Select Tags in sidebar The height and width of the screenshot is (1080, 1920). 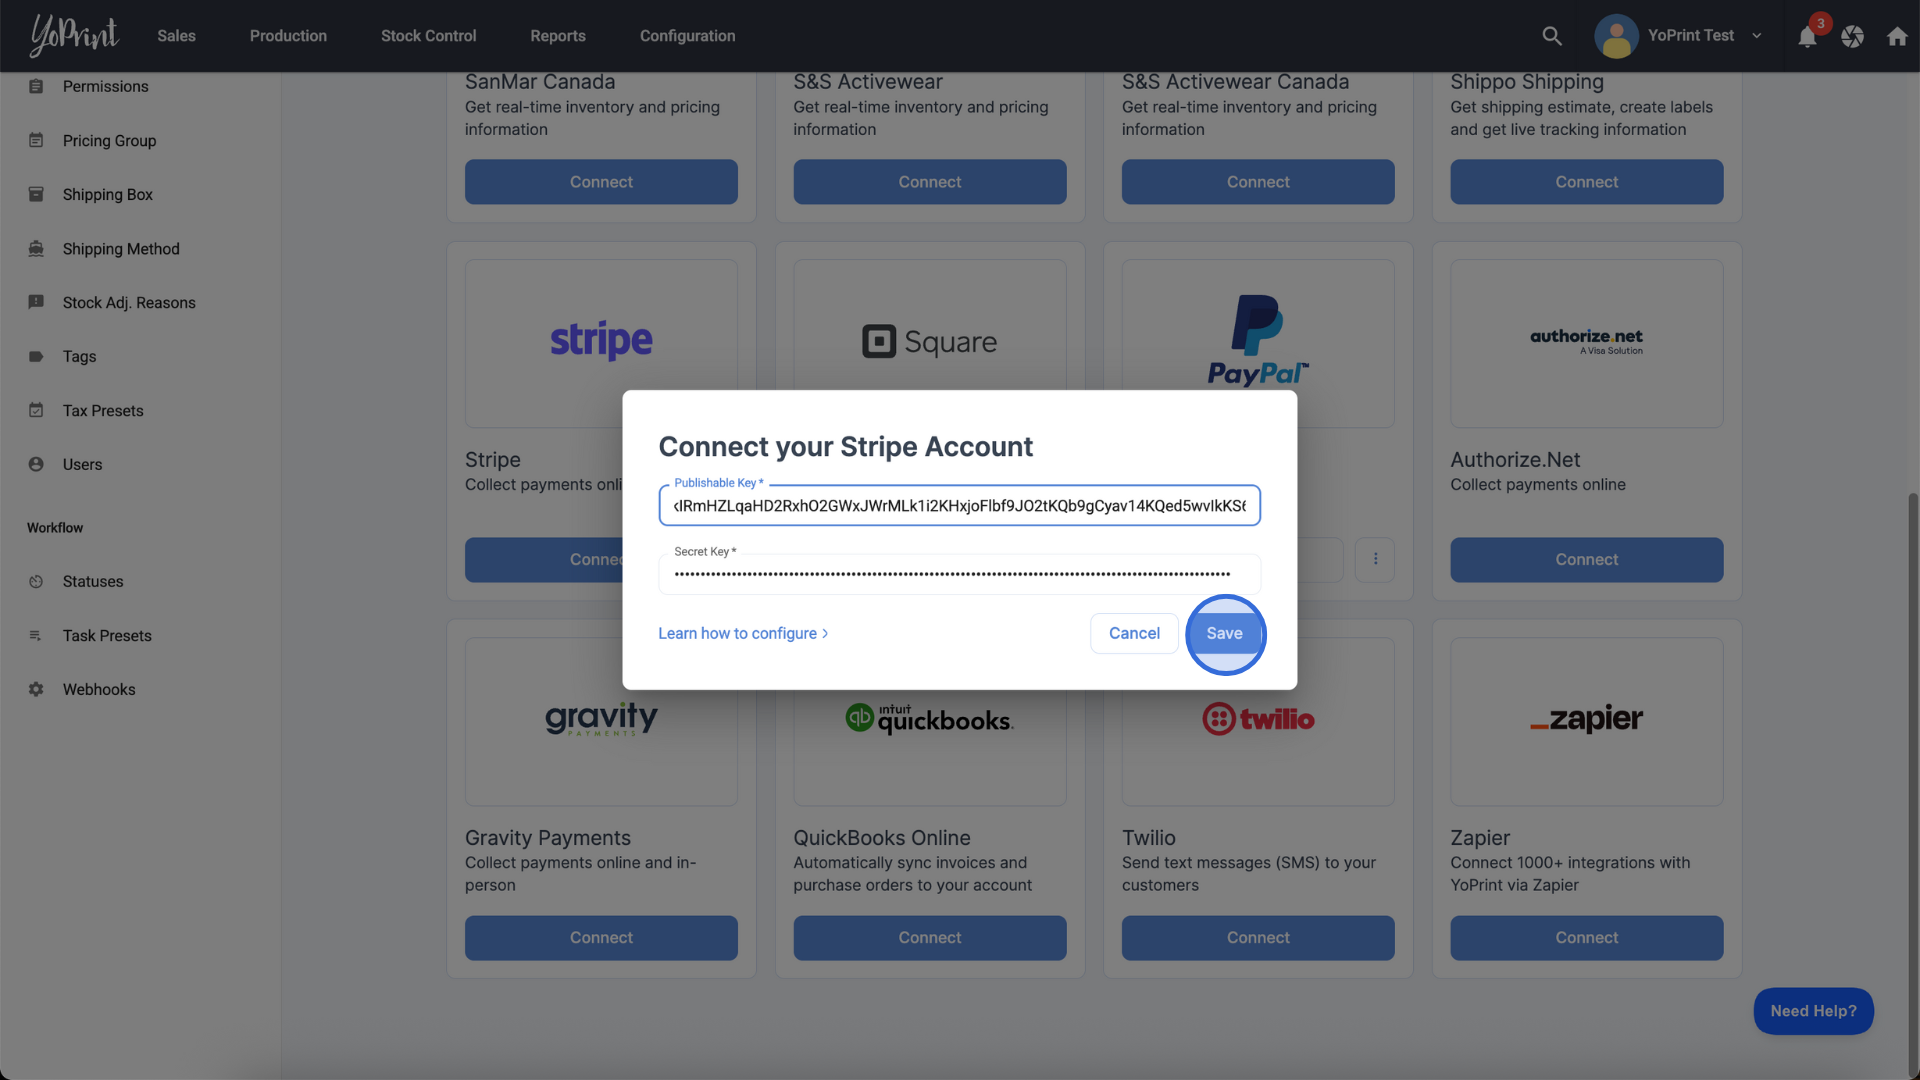pos(79,356)
